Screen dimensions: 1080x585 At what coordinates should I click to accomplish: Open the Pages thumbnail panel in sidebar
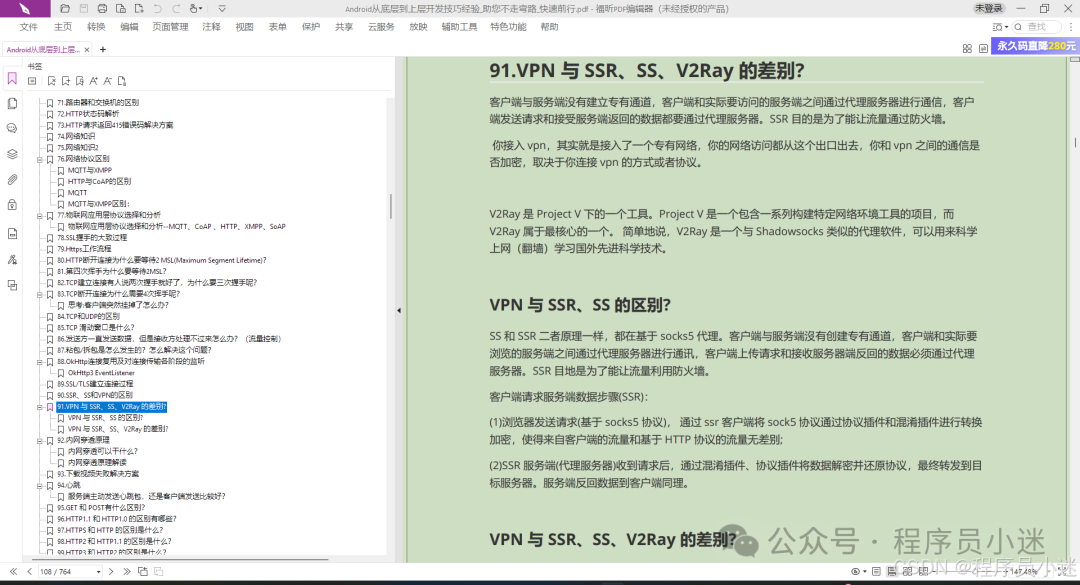click(12, 103)
